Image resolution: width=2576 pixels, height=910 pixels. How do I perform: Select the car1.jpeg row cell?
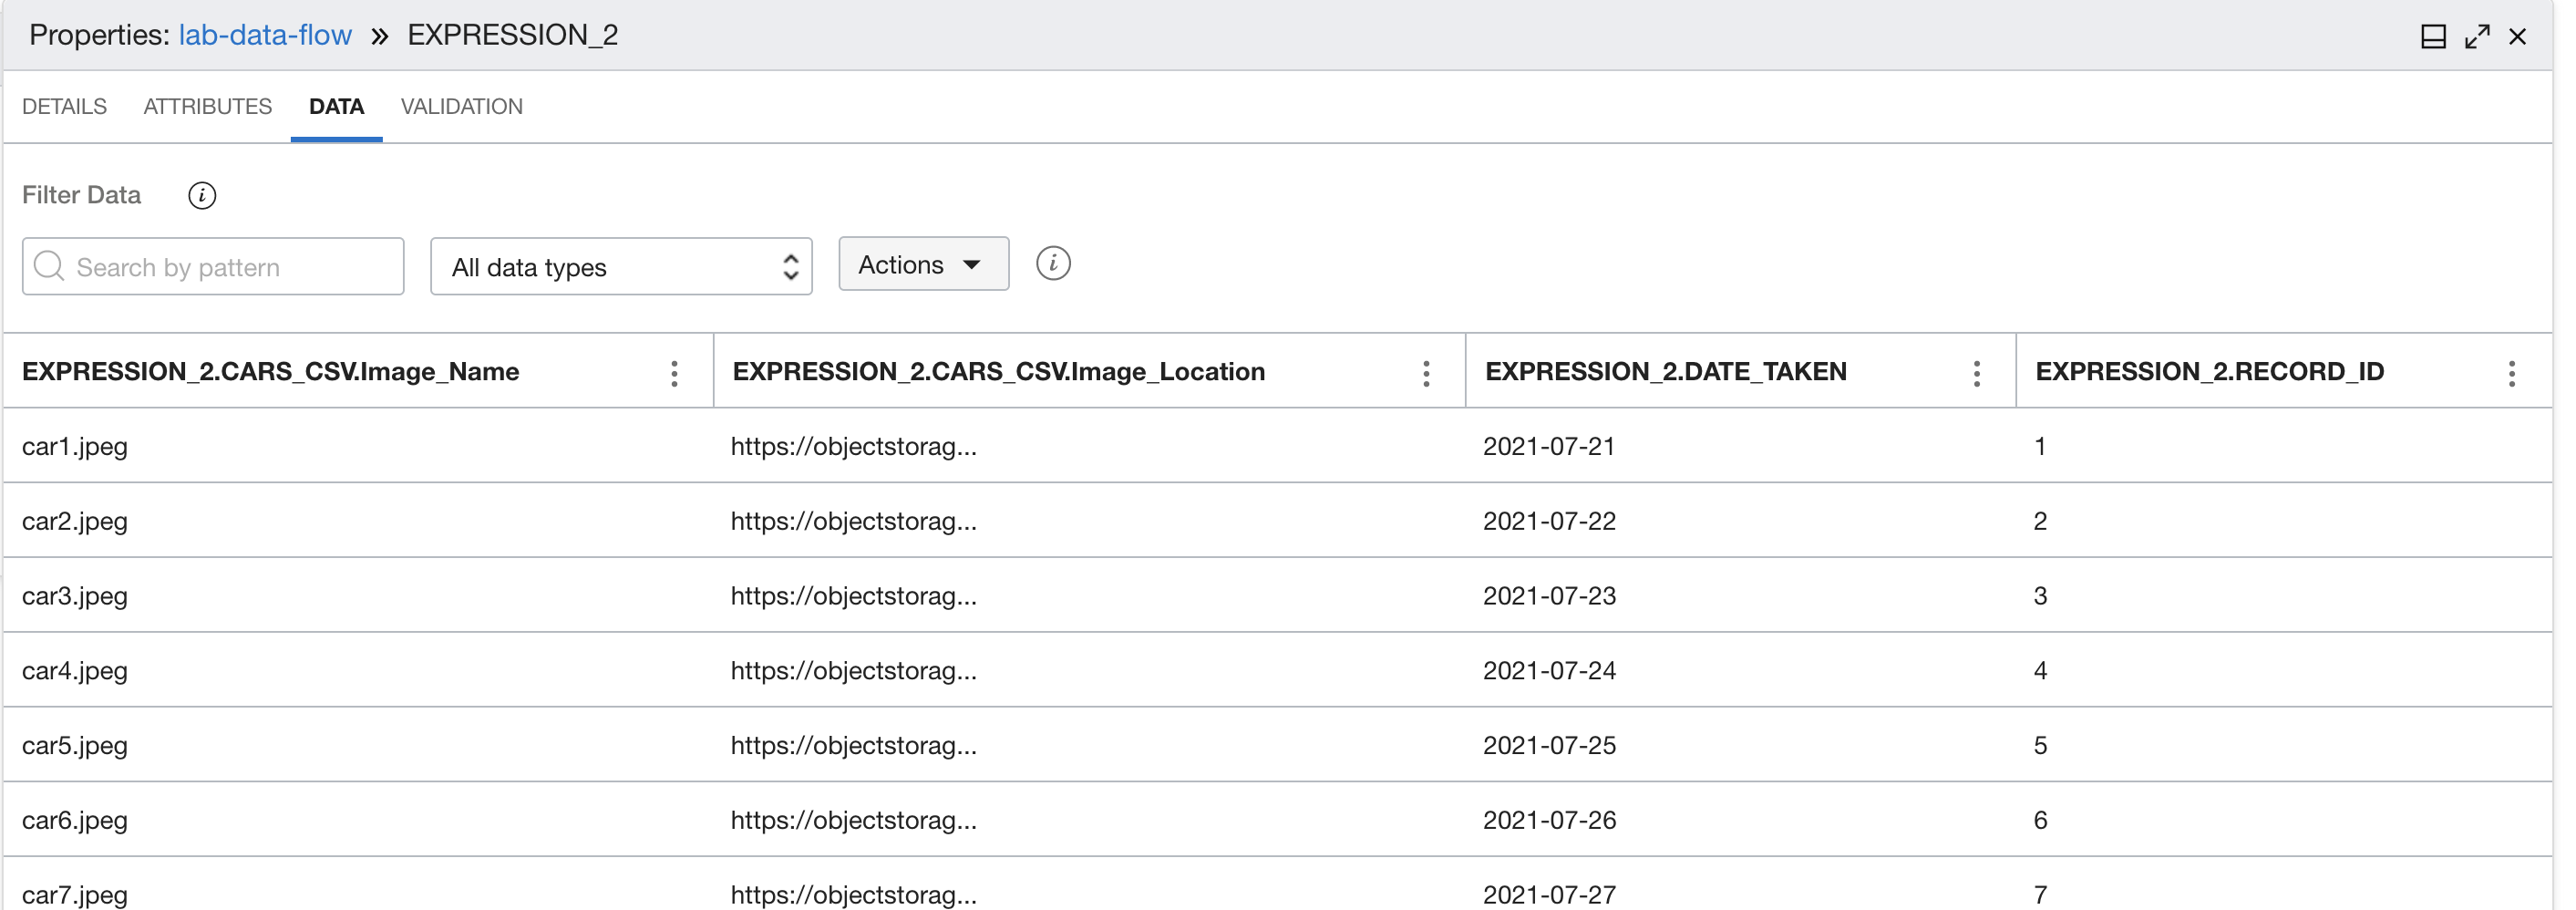click(75, 446)
